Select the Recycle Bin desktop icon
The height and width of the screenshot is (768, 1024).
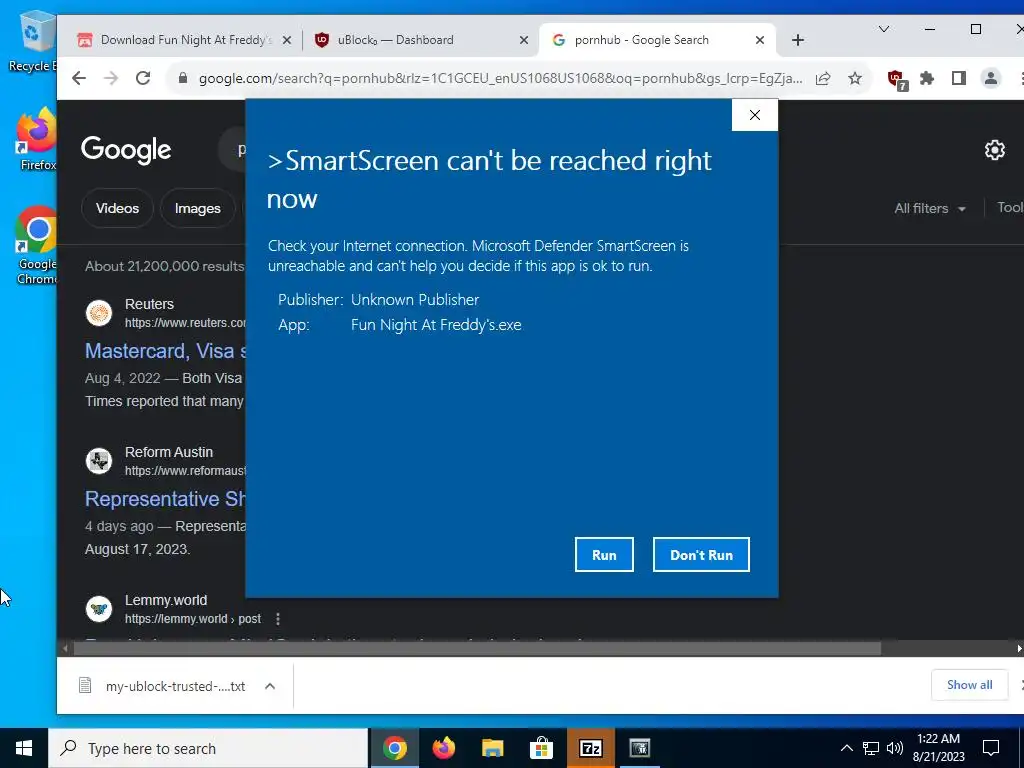[x=33, y=42]
